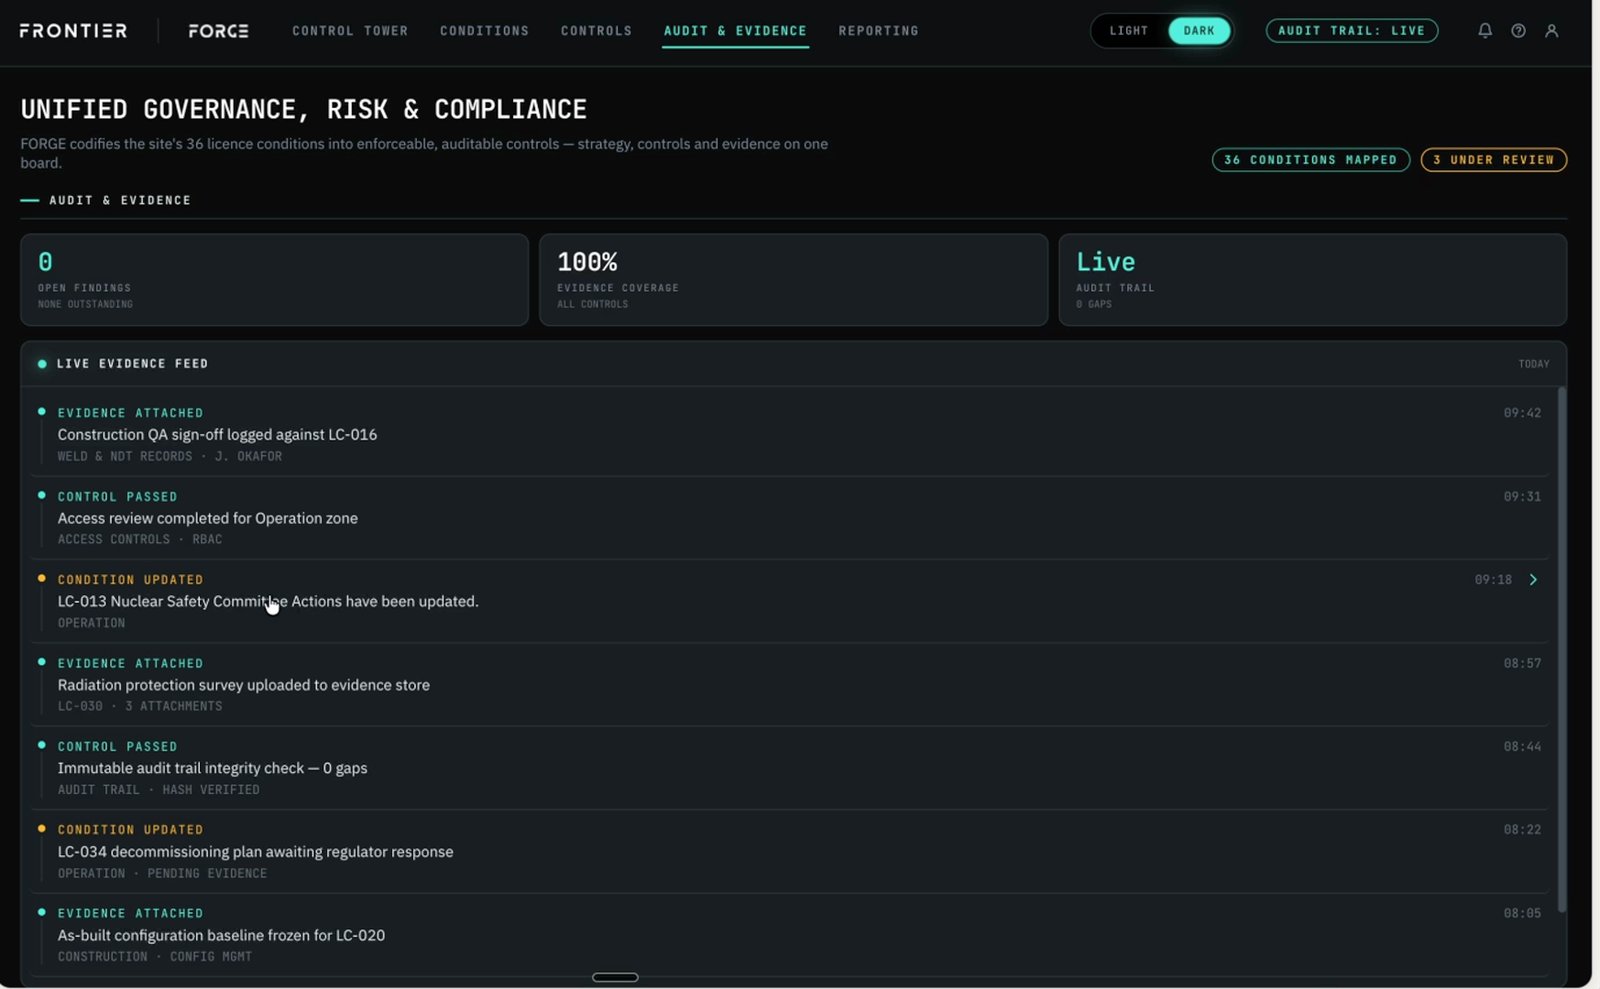This screenshot has width=1600, height=989.
Task: Open the user profile icon
Action: pyautogui.click(x=1552, y=31)
